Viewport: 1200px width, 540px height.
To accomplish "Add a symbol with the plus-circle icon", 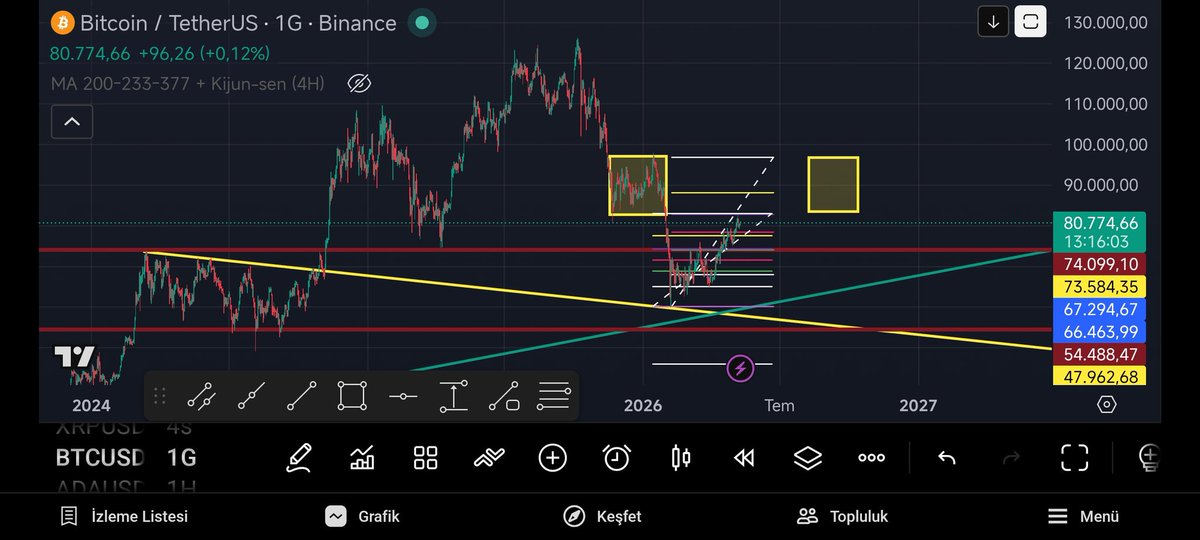I will tap(553, 458).
